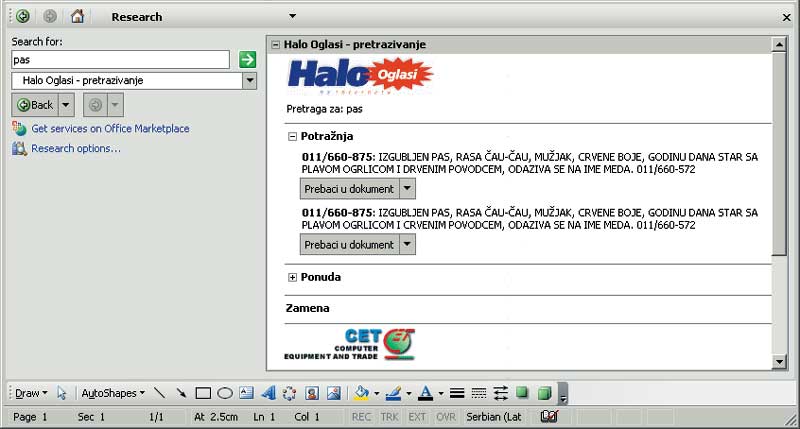Open the Font Color dropdown arrow
Image resolution: width=800 pixels, height=429 pixels.
[x=441, y=393]
